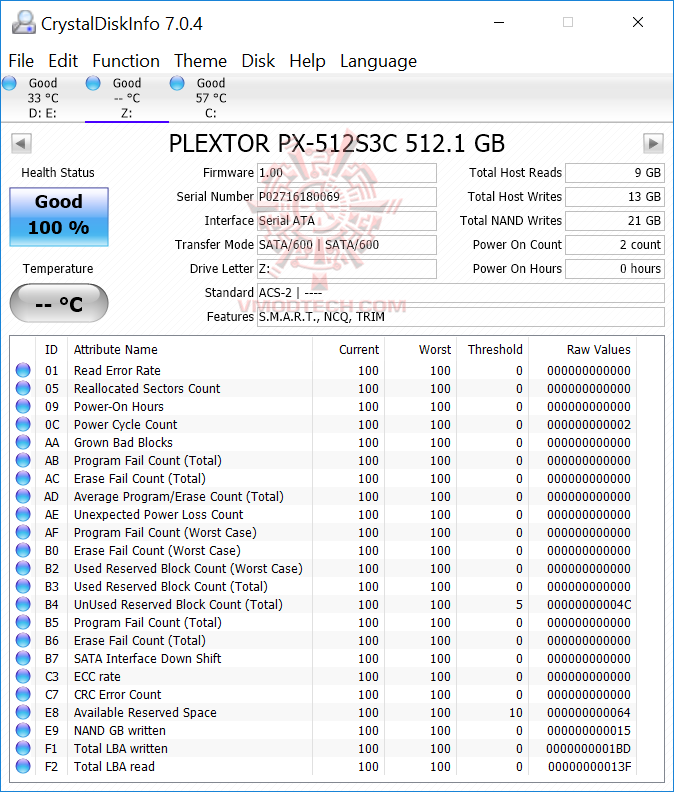
Task: Click raw value 000000000064
Action: point(589,713)
